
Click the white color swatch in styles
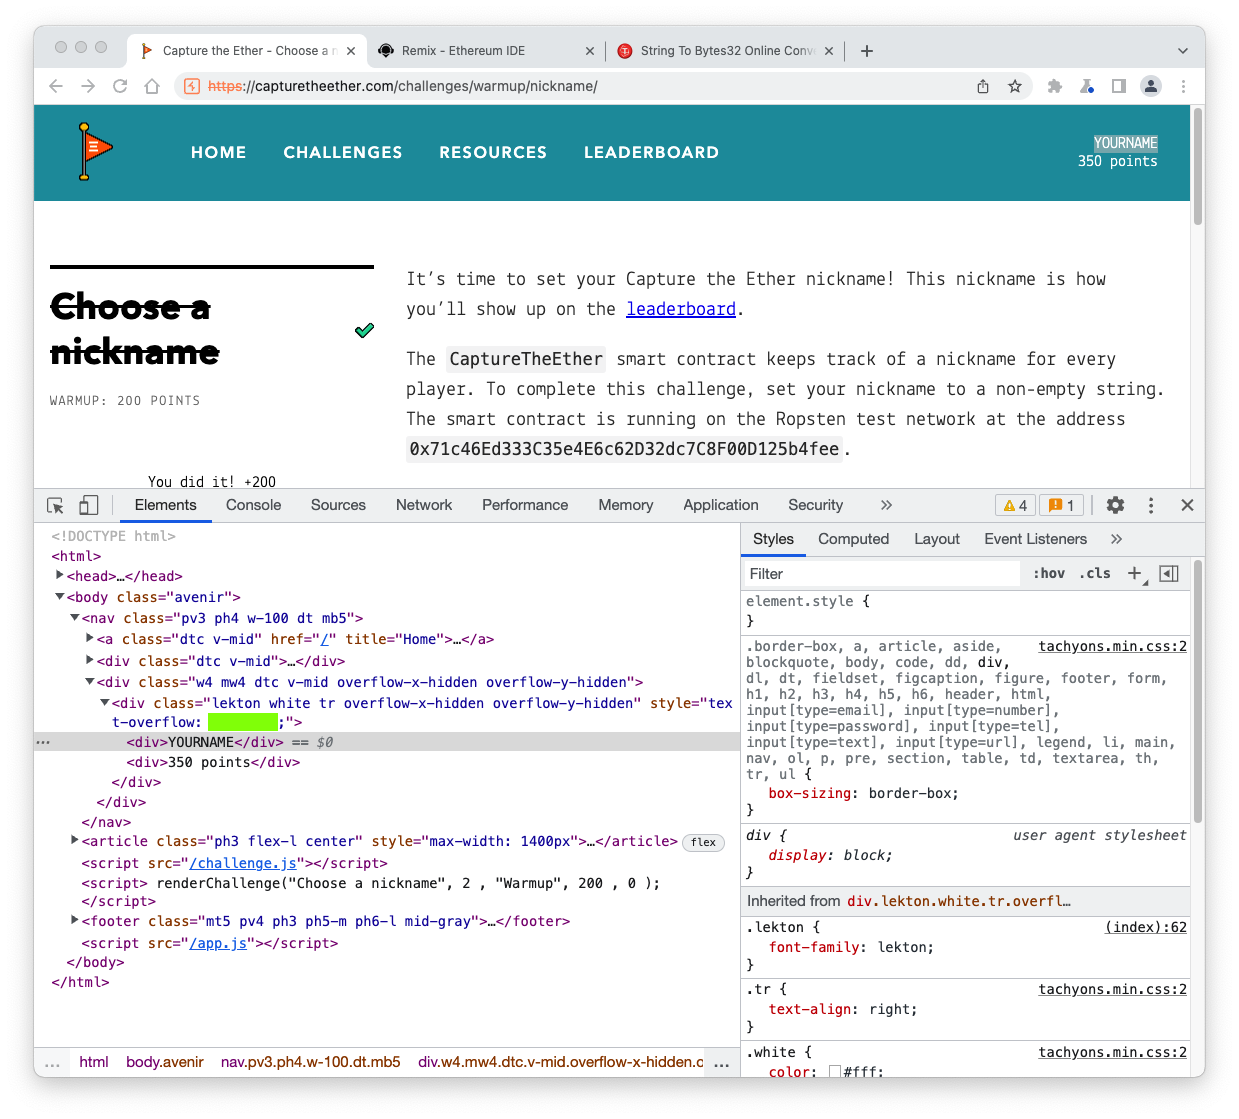835,1072
